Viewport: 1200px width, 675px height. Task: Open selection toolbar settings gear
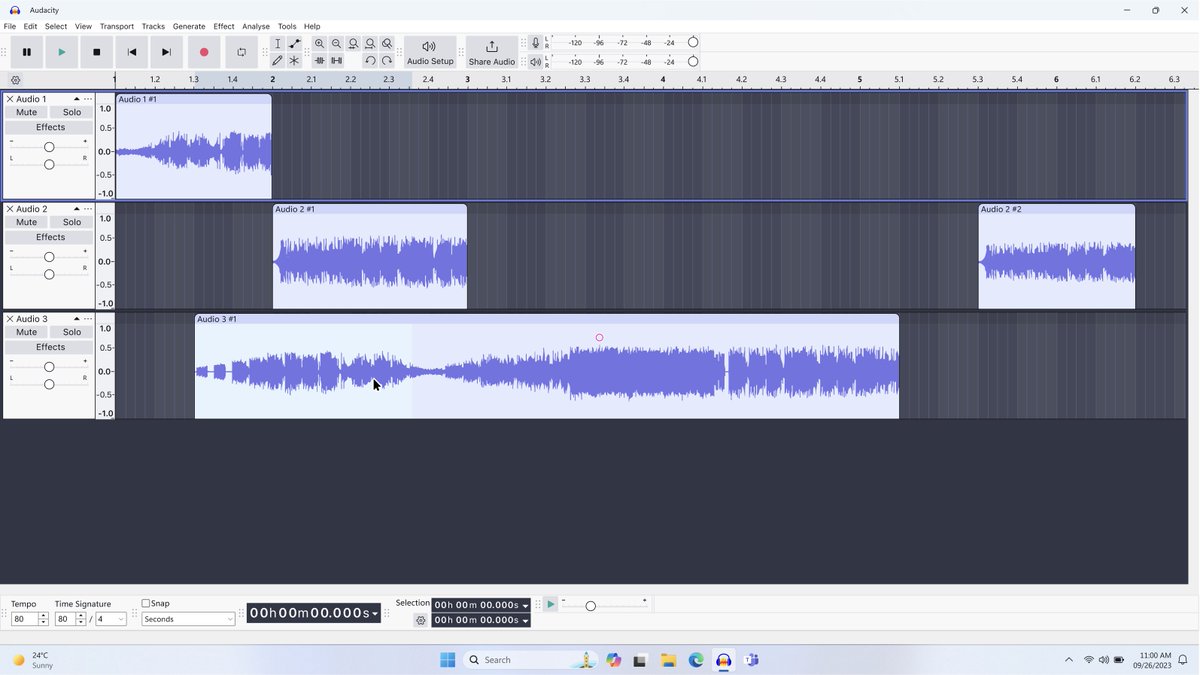click(x=421, y=620)
